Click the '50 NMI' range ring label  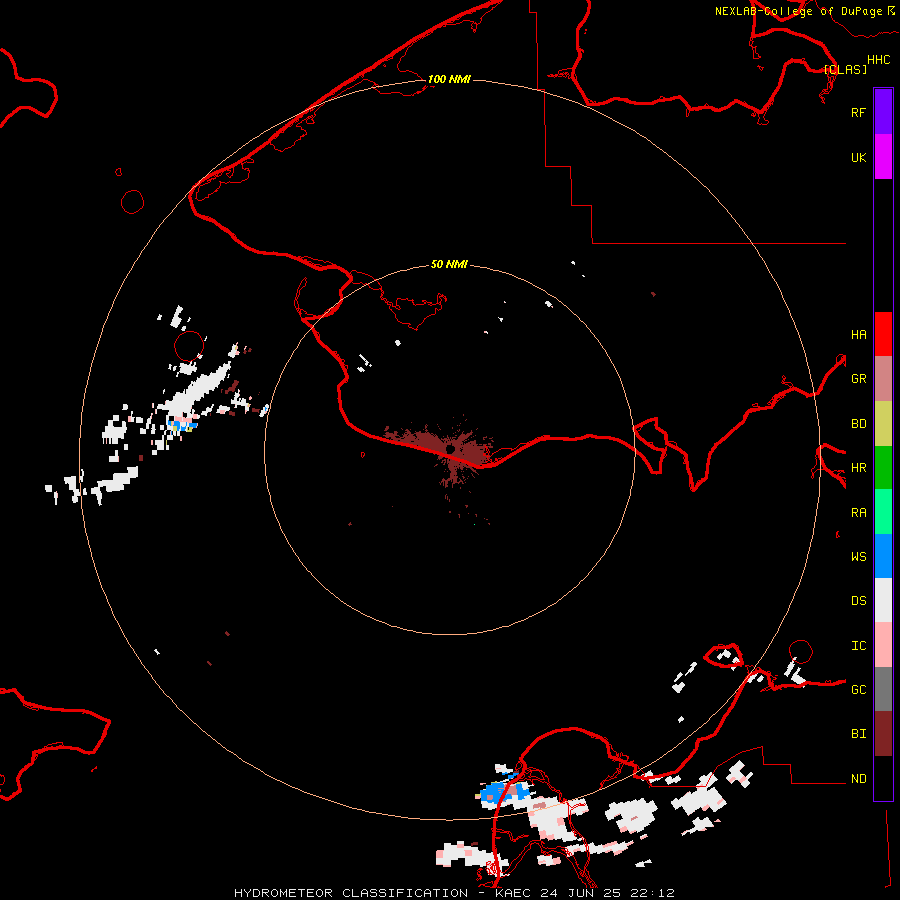(449, 264)
